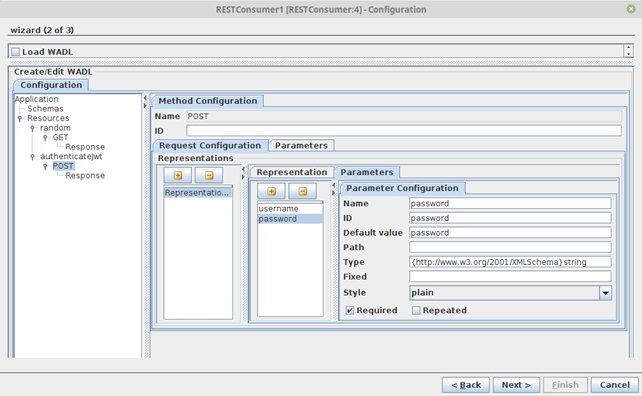The image size is (642, 396).
Task: Collapse the Resources tree node
Action: 20,118
